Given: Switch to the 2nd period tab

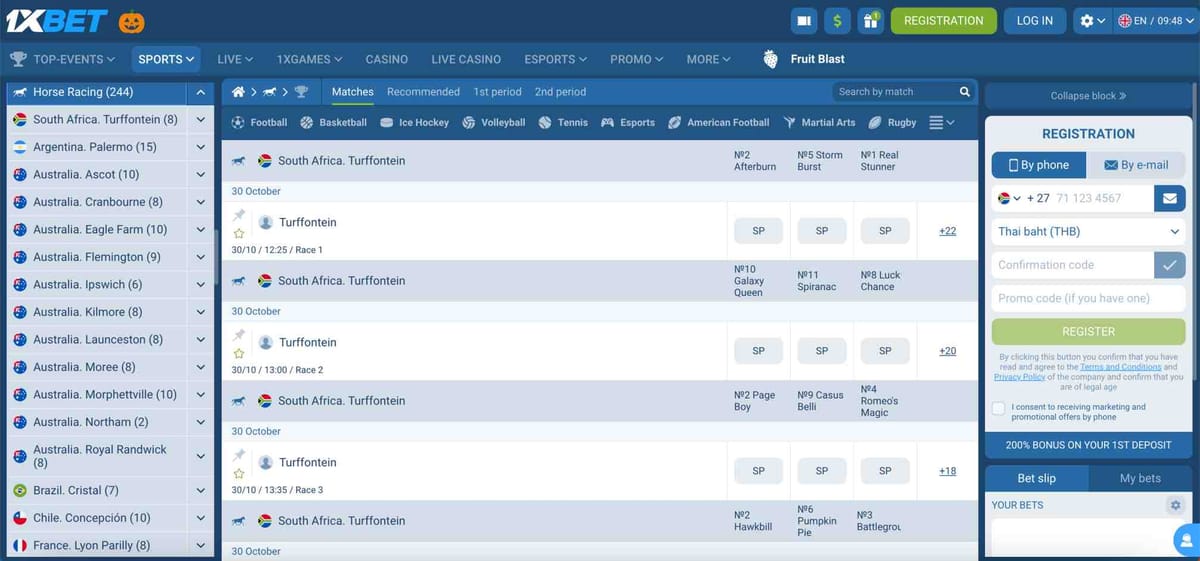Looking at the screenshot, I should click(560, 92).
